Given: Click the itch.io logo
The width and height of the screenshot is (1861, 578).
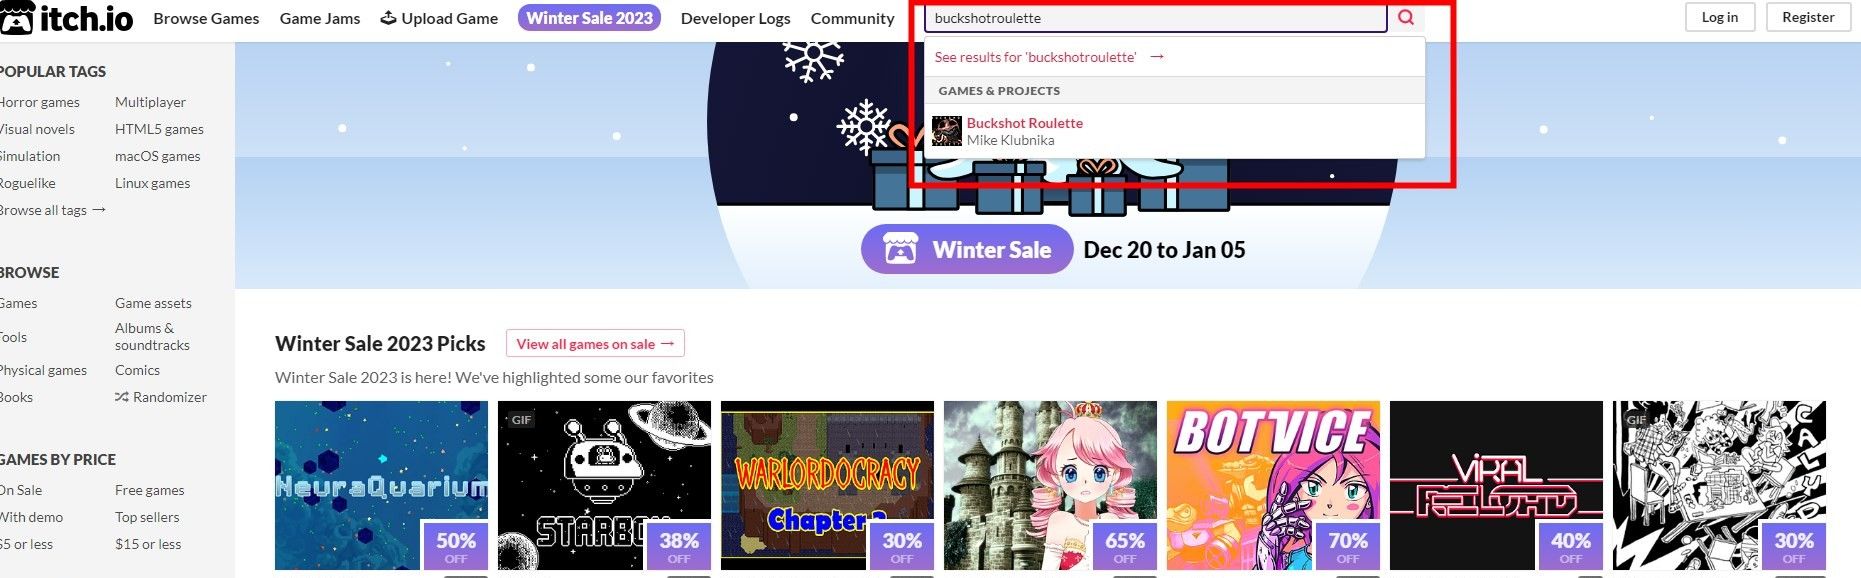Looking at the screenshot, I should tap(66, 17).
